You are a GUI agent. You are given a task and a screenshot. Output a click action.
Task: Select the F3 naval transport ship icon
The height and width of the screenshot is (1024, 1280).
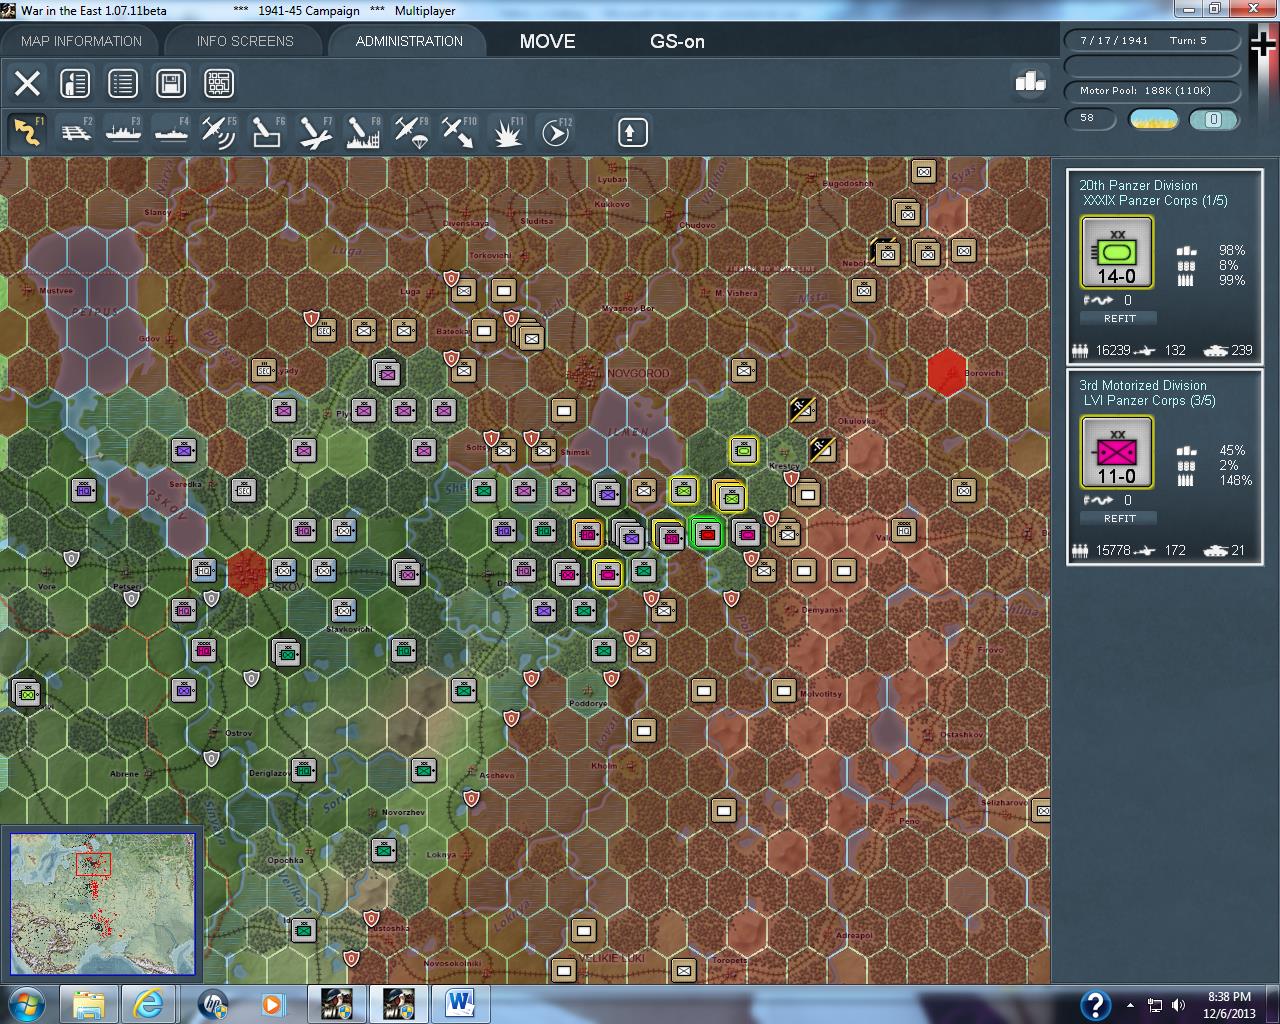123,132
